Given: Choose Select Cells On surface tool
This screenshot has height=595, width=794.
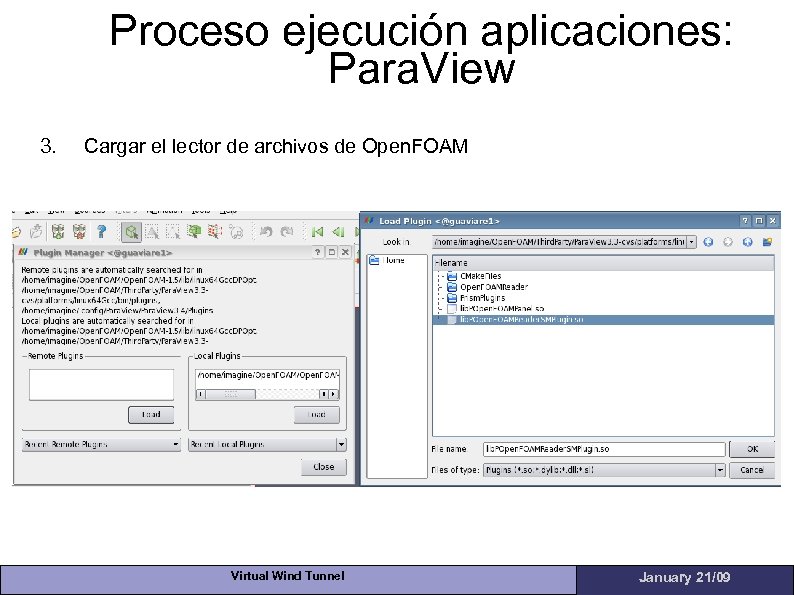Looking at the screenshot, I should pyautogui.click(x=152, y=232).
